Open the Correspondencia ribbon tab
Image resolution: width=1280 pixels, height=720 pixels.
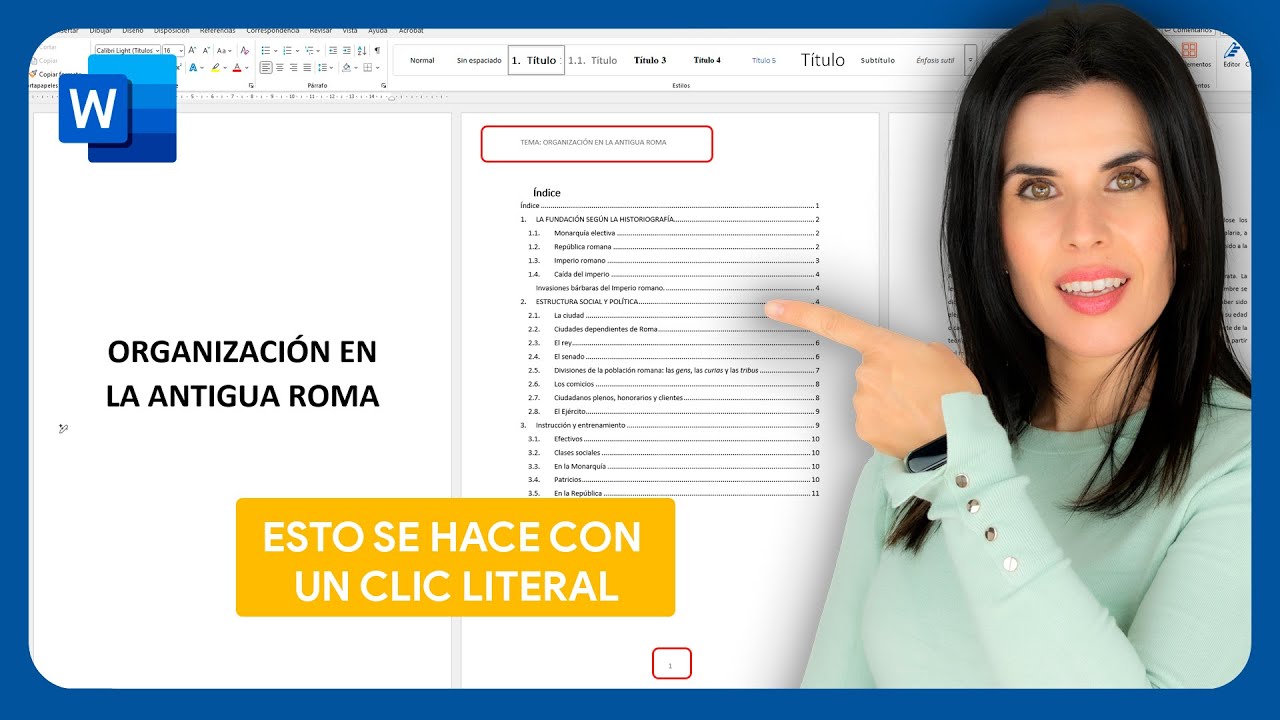(x=273, y=31)
